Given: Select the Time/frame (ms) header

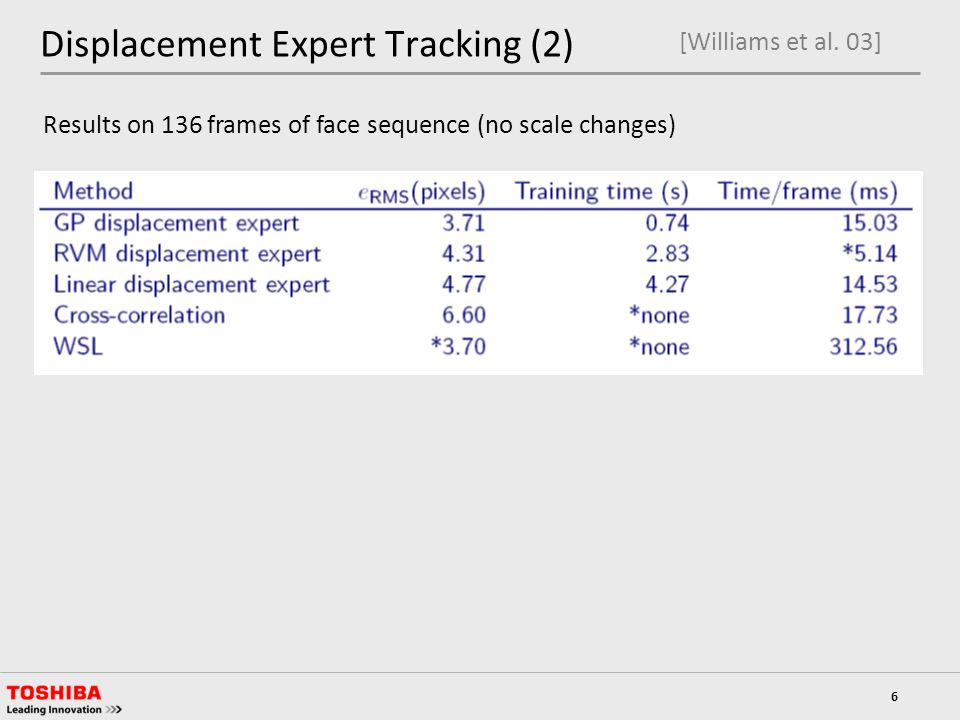Looking at the screenshot, I should point(808,192).
